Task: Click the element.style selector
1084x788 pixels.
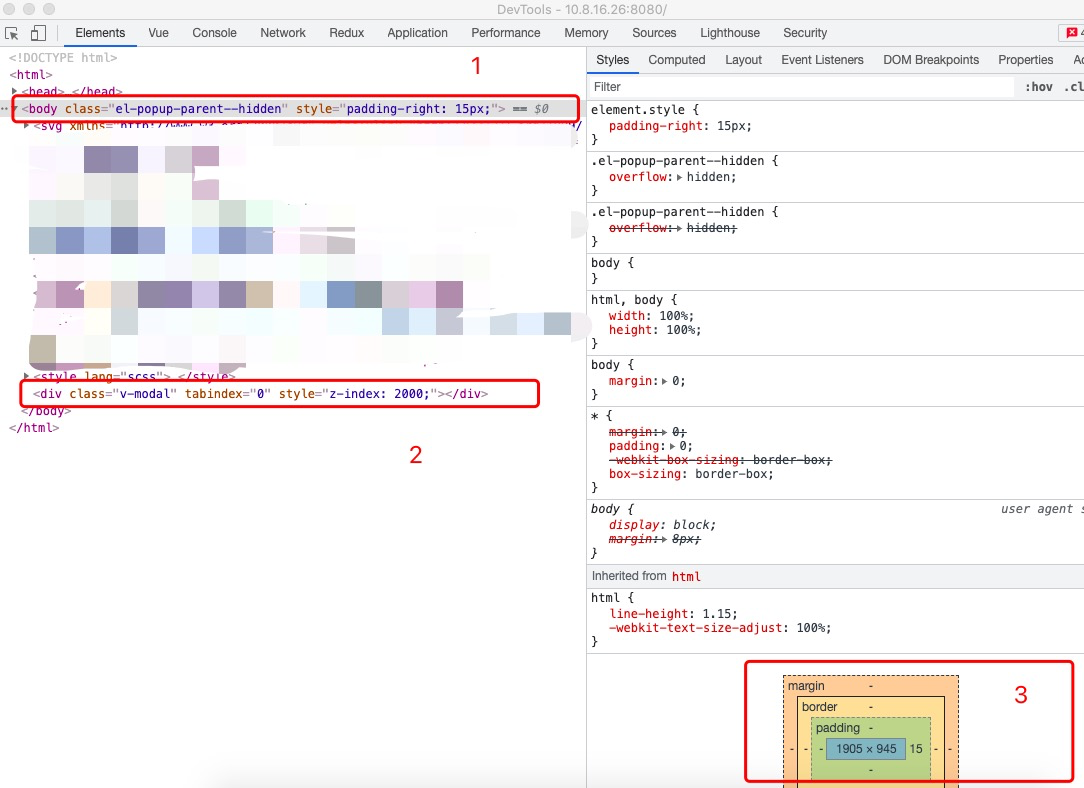Action: click(x=638, y=110)
